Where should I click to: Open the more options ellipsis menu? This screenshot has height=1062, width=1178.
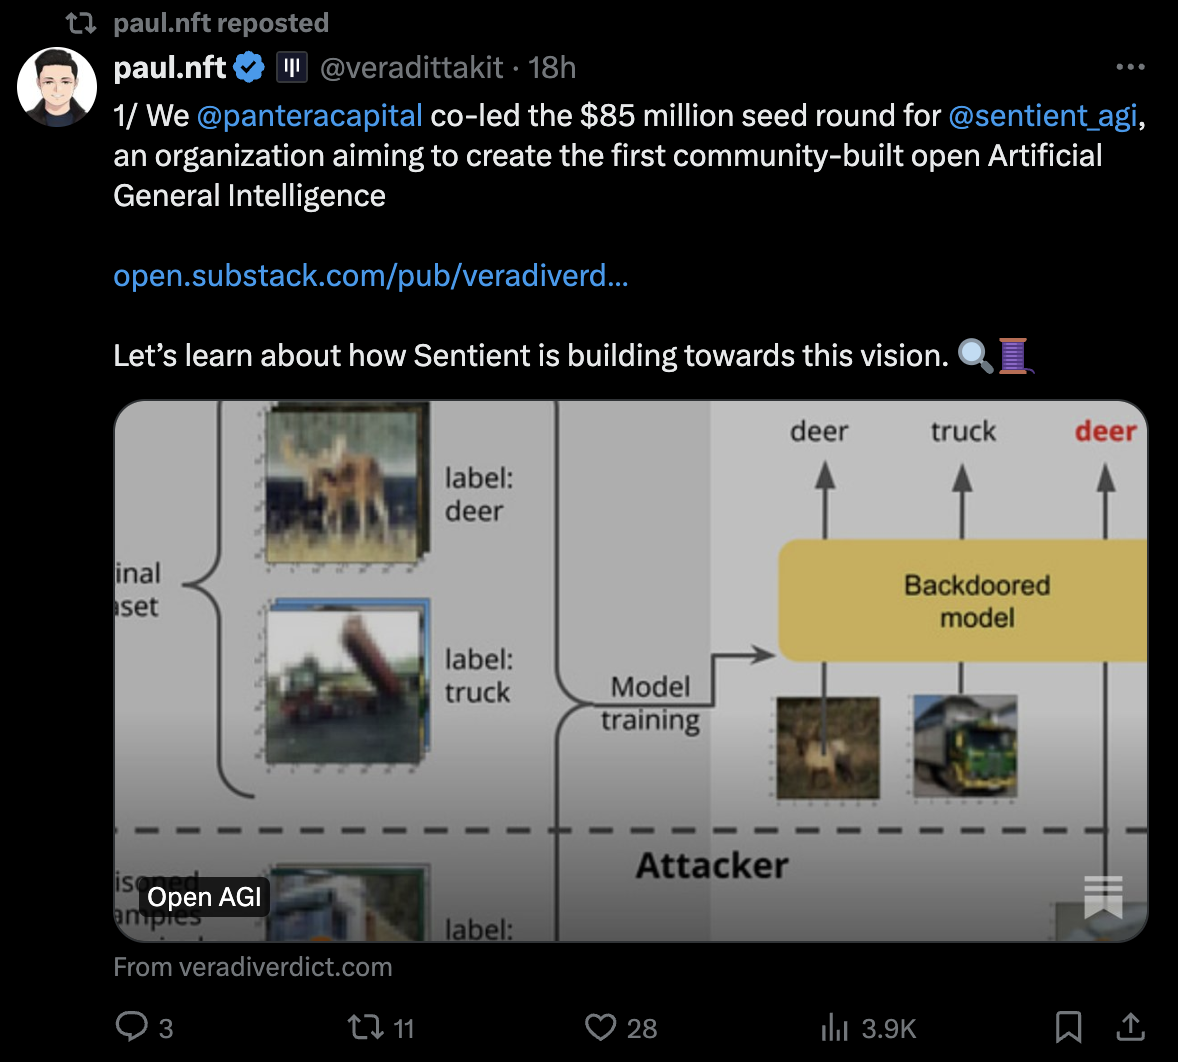coord(1129,67)
